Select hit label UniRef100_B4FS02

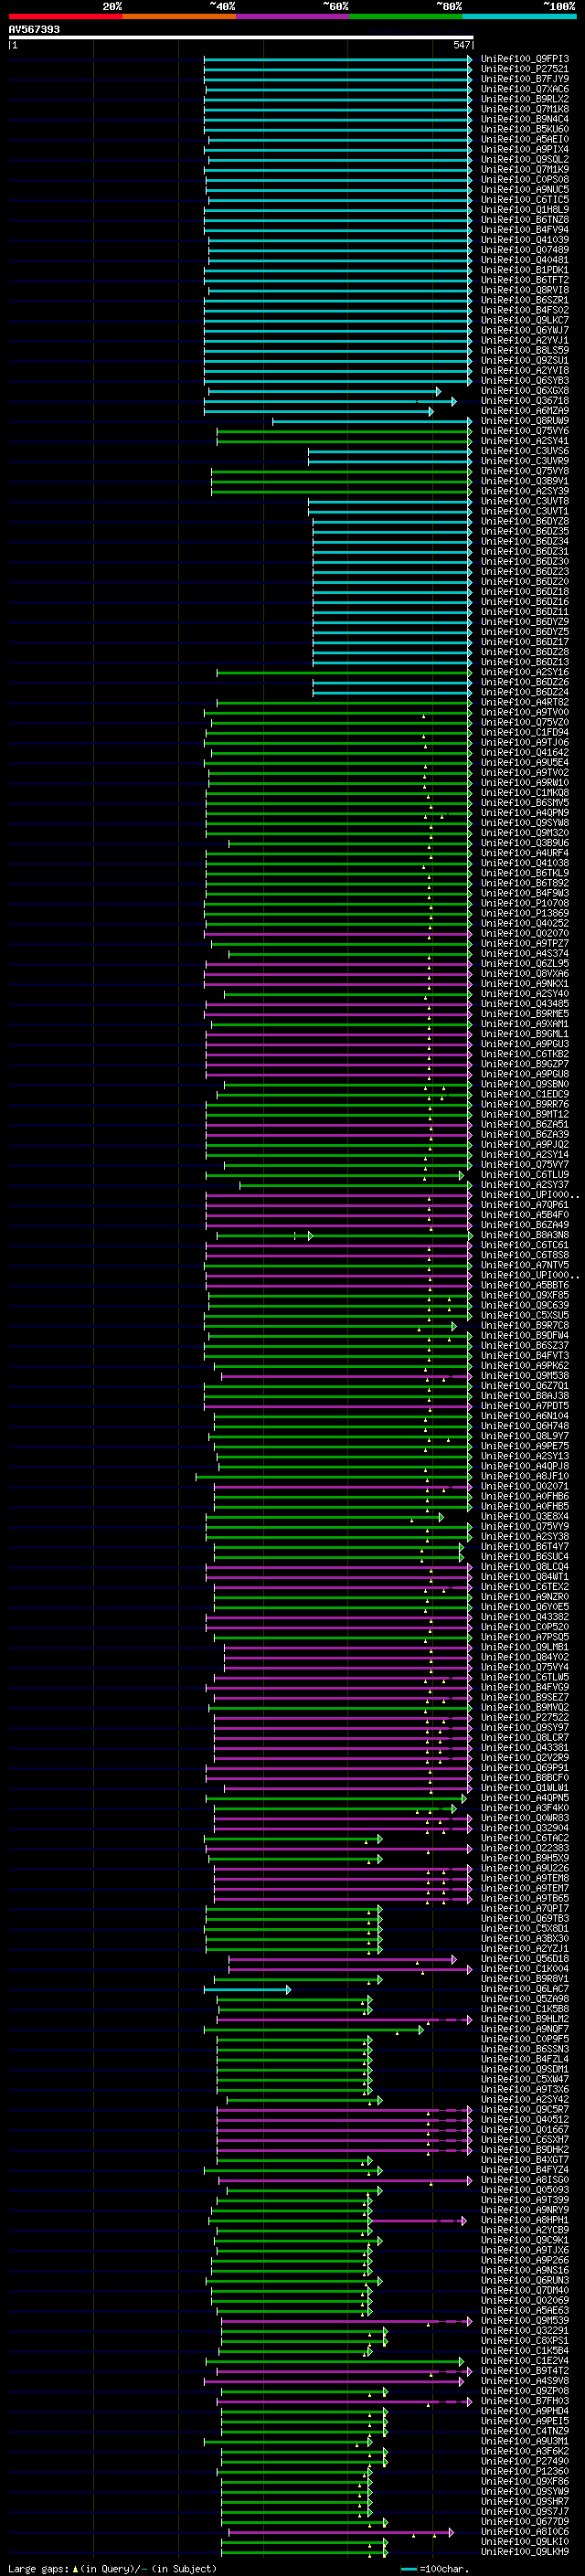pyautogui.click(x=525, y=310)
